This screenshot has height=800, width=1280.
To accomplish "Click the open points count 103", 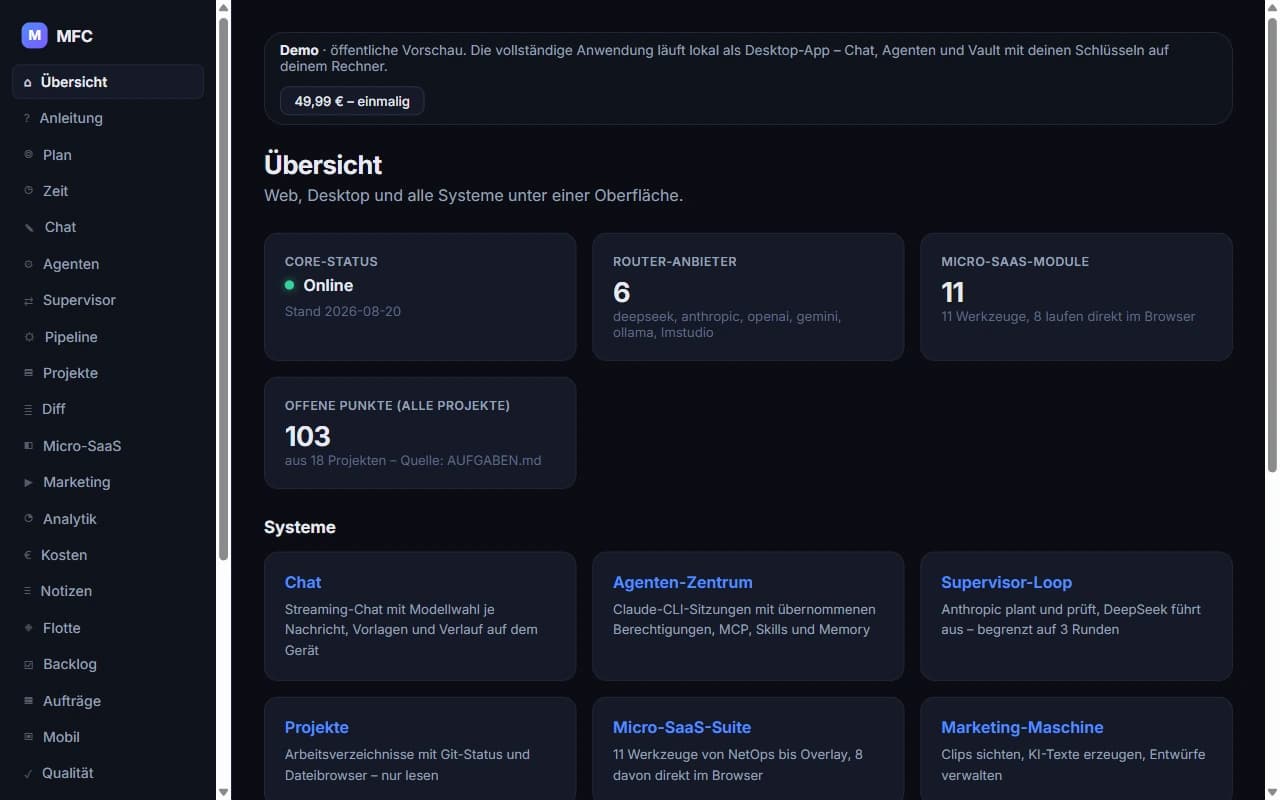I will [x=308, y=436].
